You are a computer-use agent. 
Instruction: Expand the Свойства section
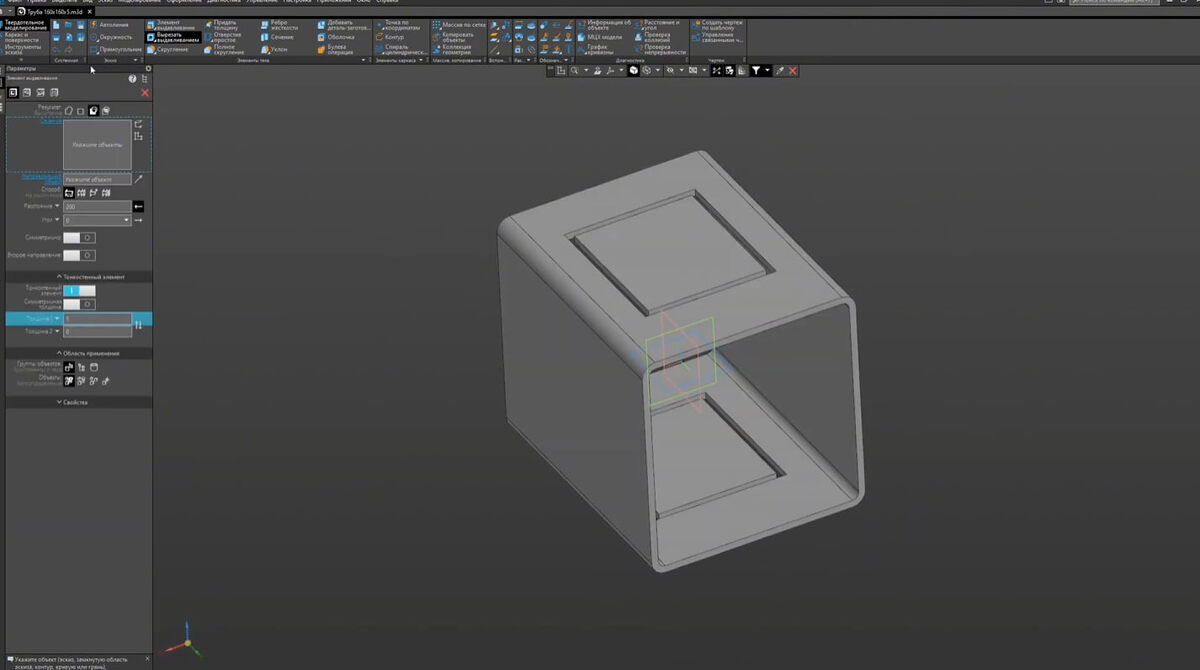coord(73,402)
